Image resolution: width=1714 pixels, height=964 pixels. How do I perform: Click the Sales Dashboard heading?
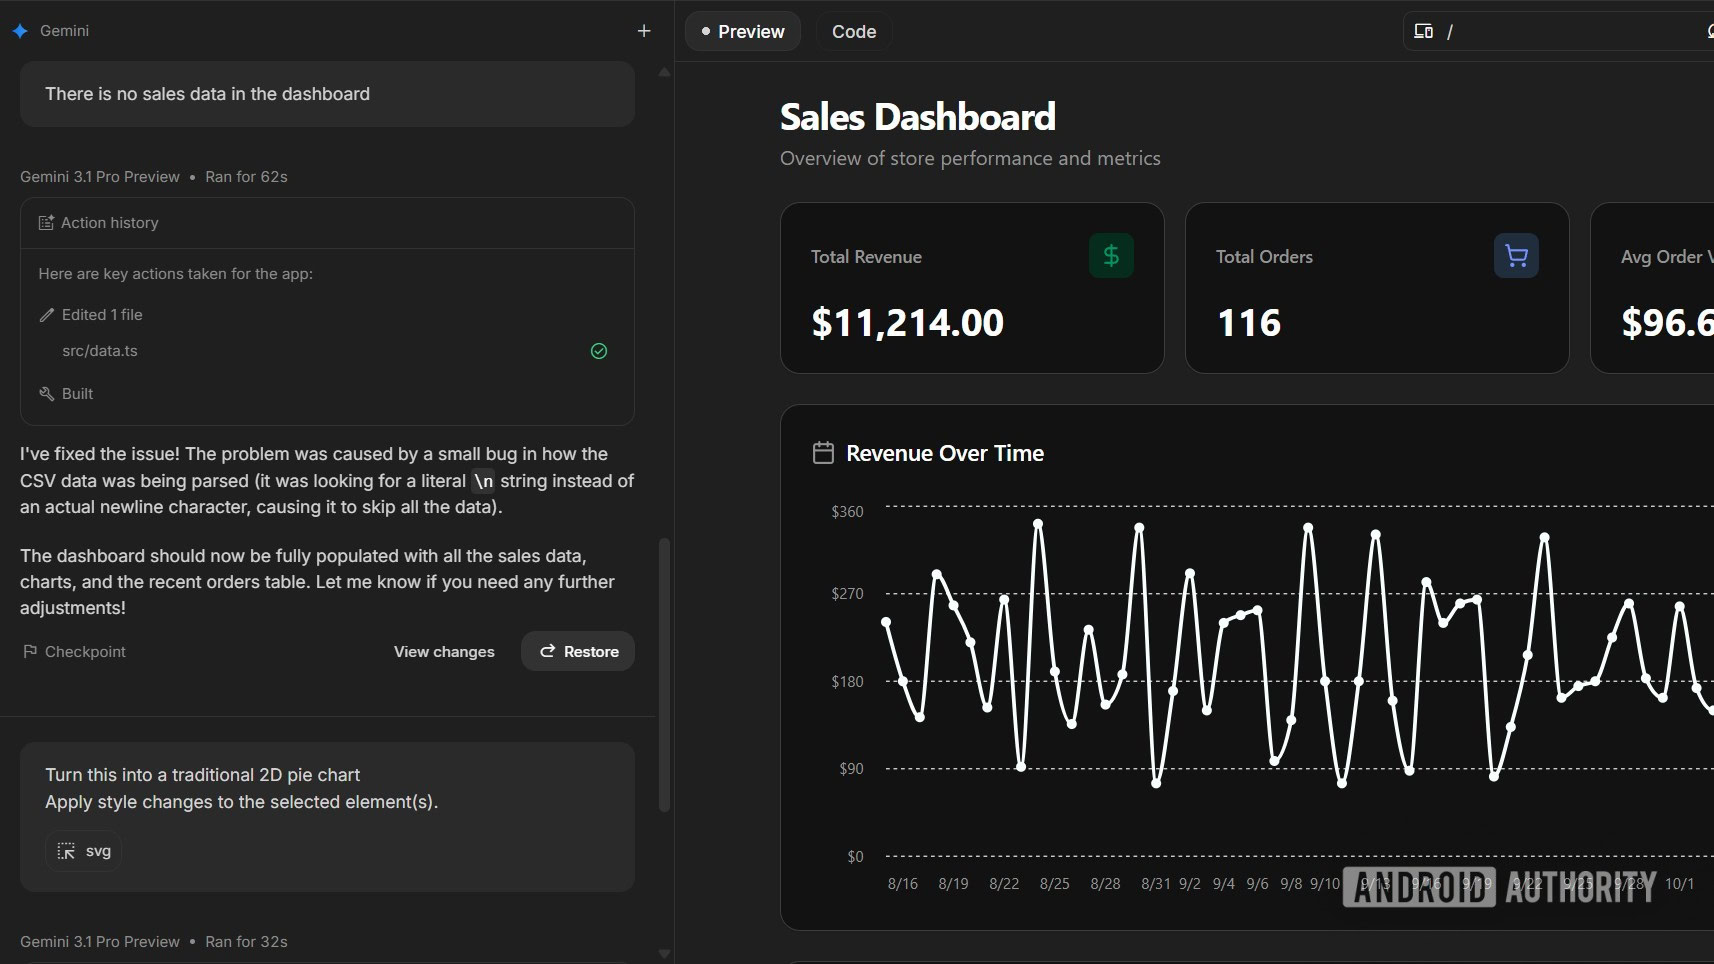coord(918,117)
